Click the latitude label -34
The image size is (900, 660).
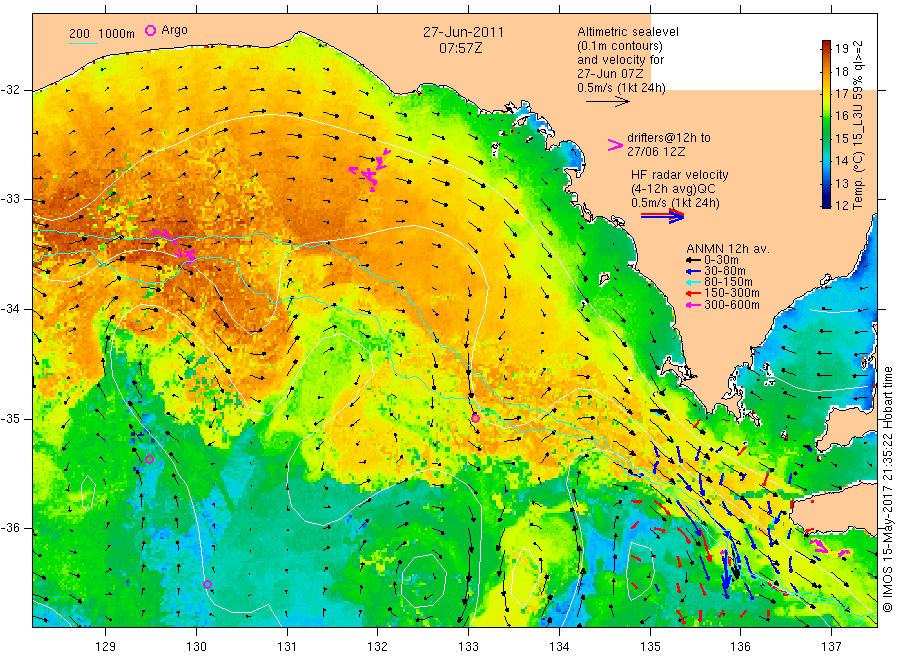click(10, 309)
